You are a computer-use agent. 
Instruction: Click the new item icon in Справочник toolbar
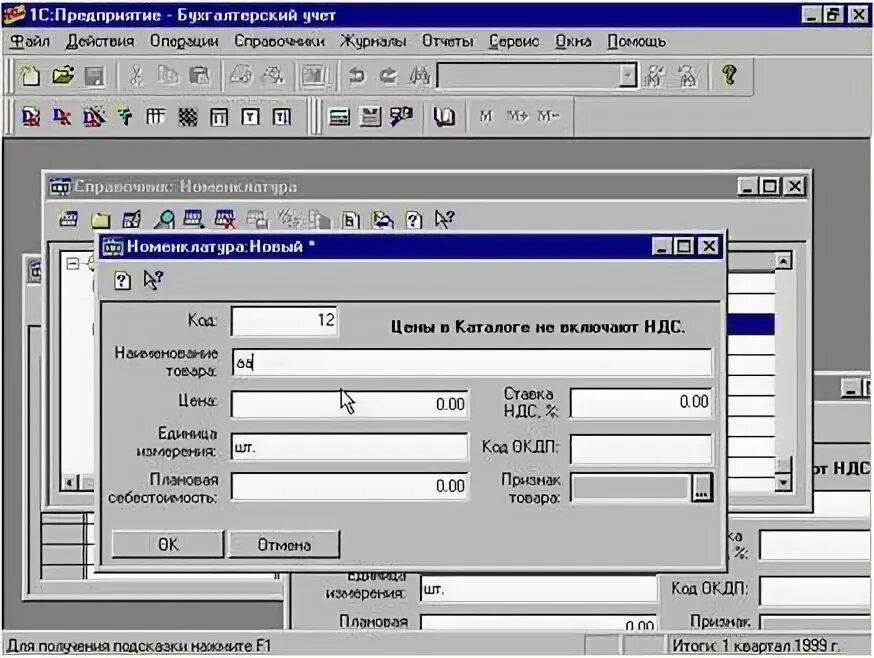tap(69, 219)
